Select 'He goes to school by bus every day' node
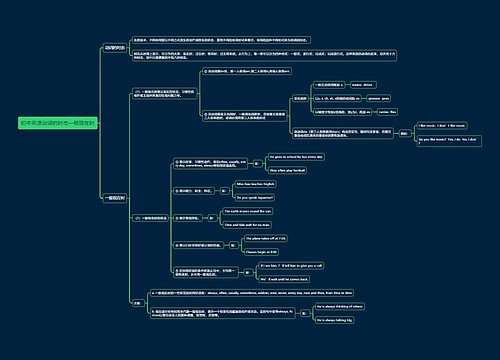 coord(296,157)
